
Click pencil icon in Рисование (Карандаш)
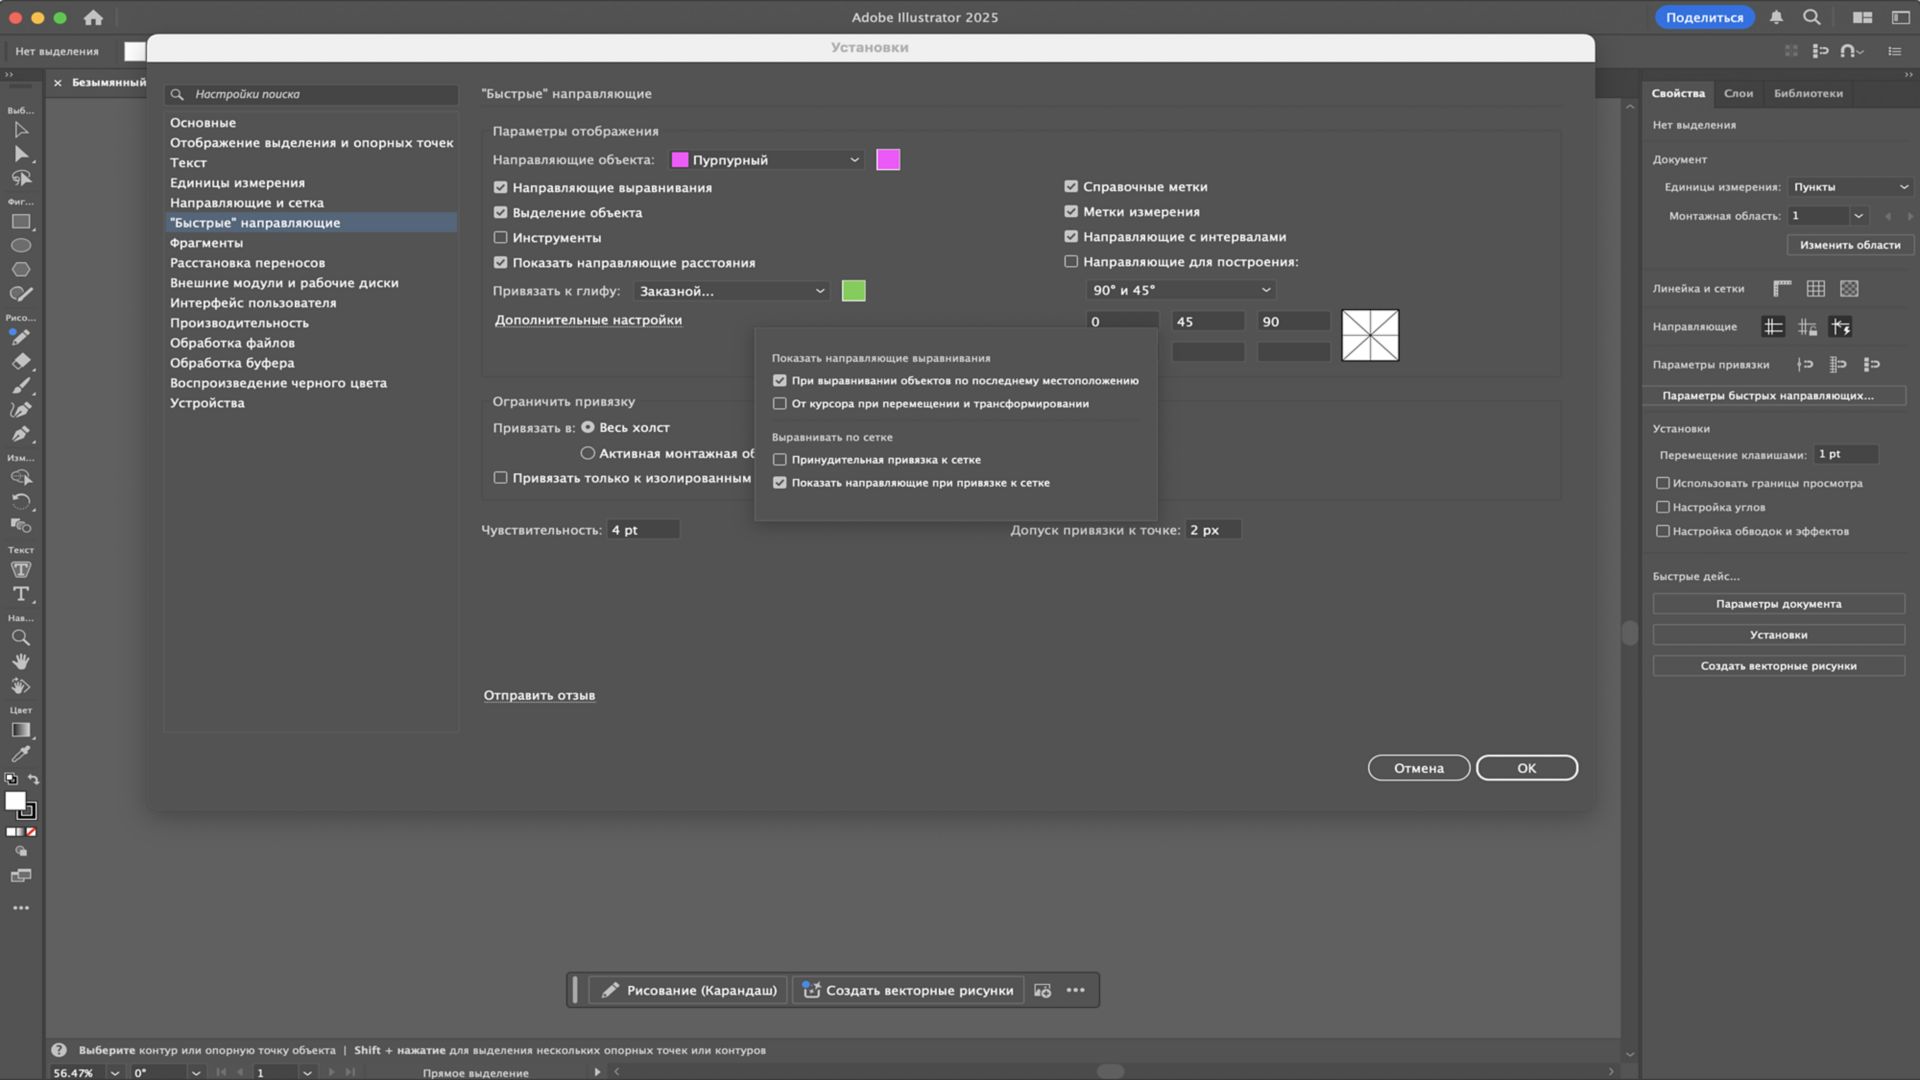[x=610, y=990]
